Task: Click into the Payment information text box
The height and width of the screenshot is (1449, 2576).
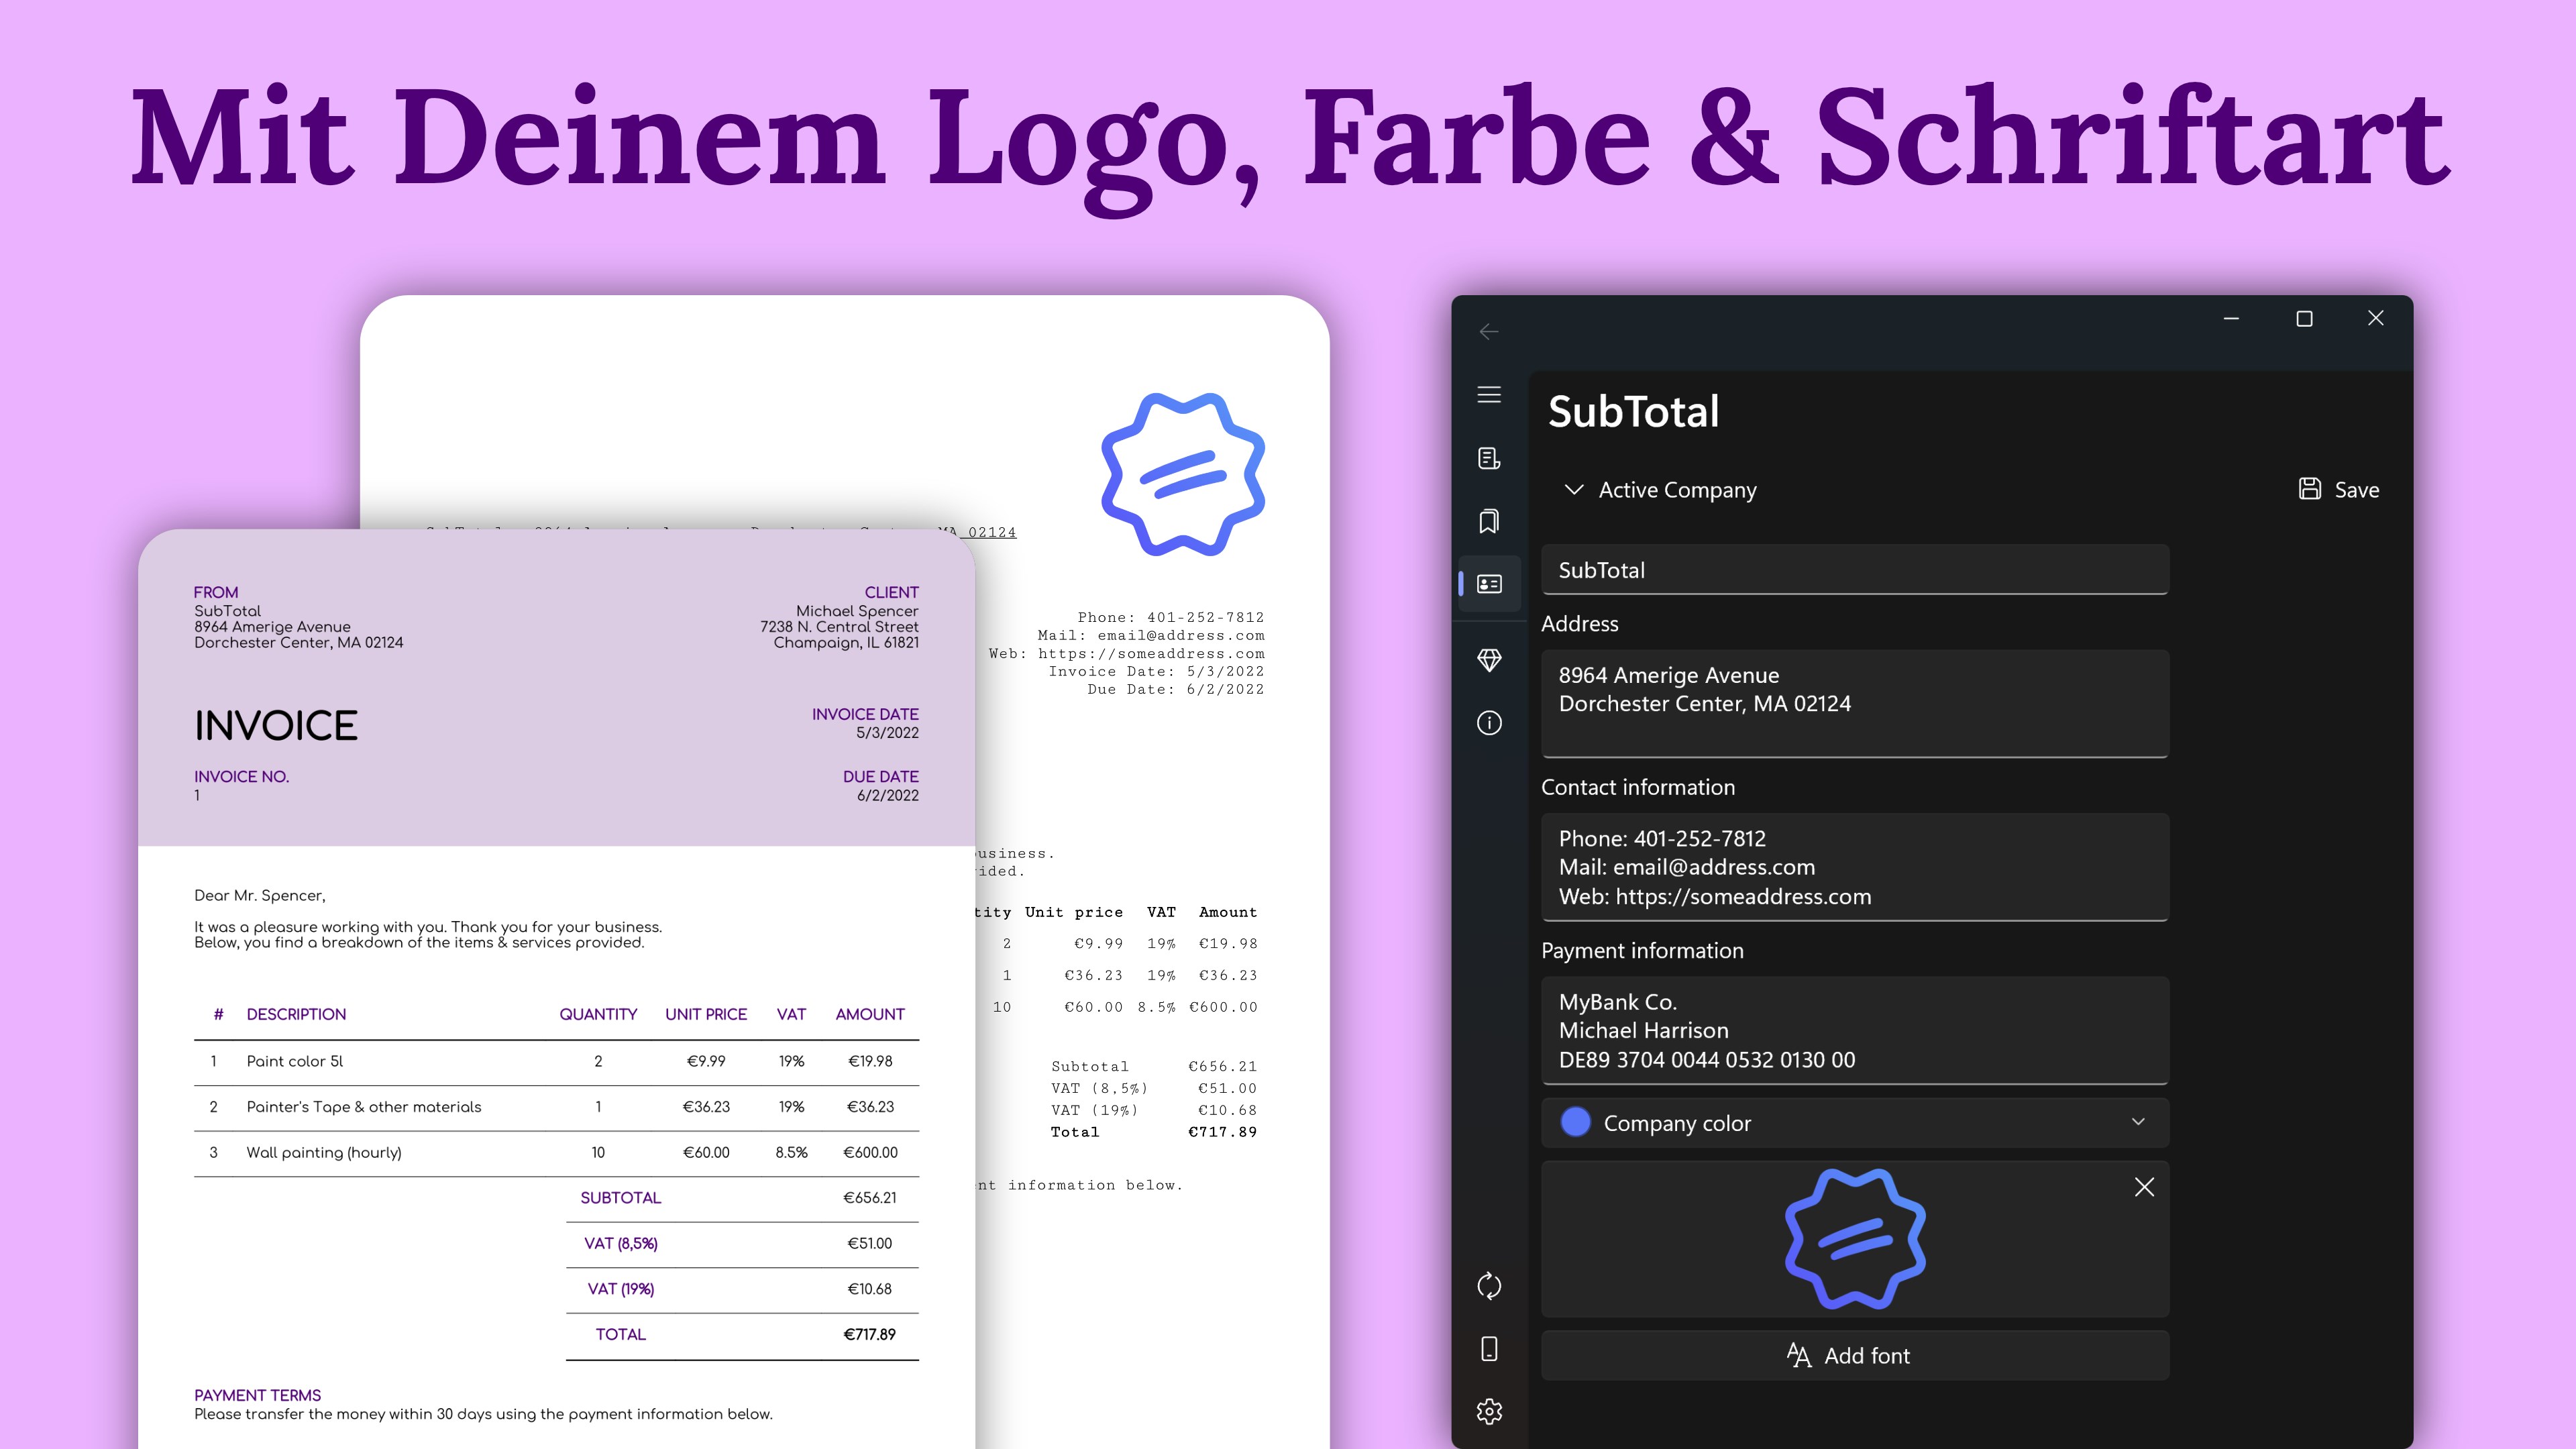Action: pyautogui.click(x=1855, y=1030)
